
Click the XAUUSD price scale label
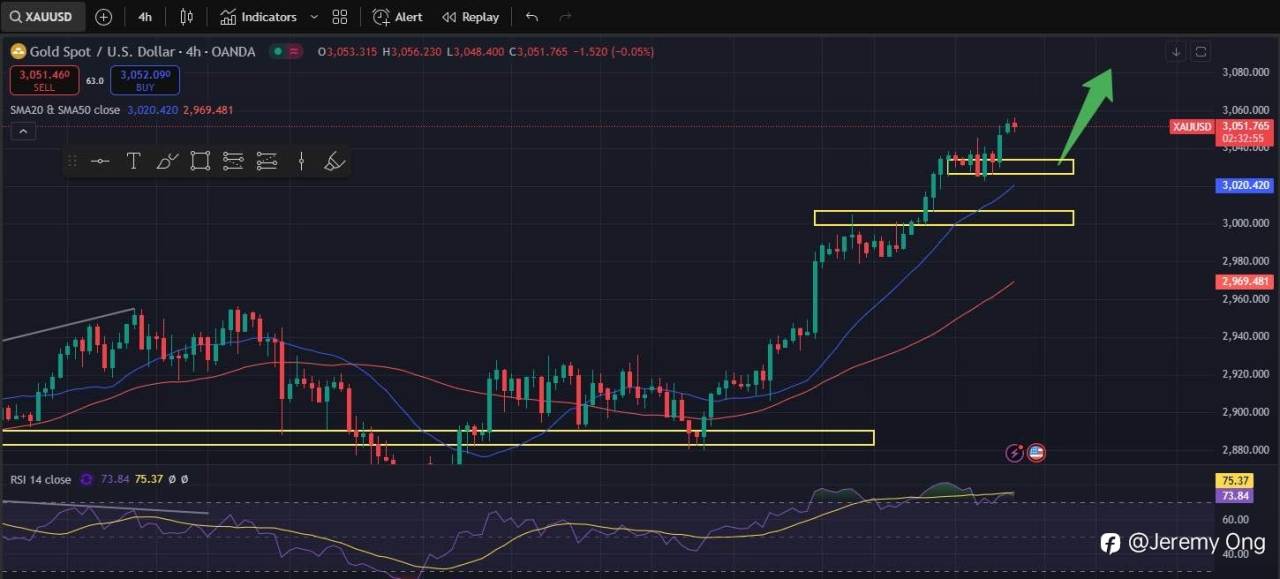[1192, 127]
